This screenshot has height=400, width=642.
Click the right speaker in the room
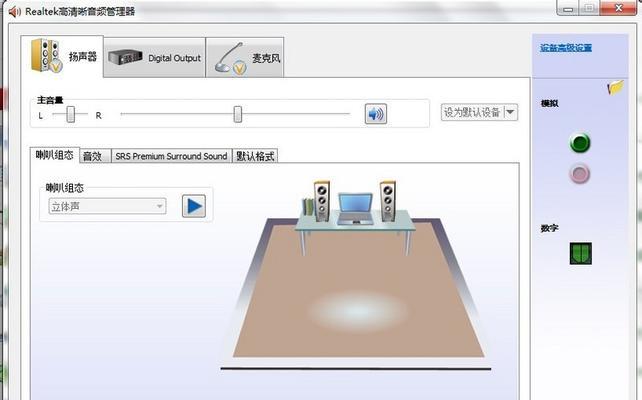387,201
